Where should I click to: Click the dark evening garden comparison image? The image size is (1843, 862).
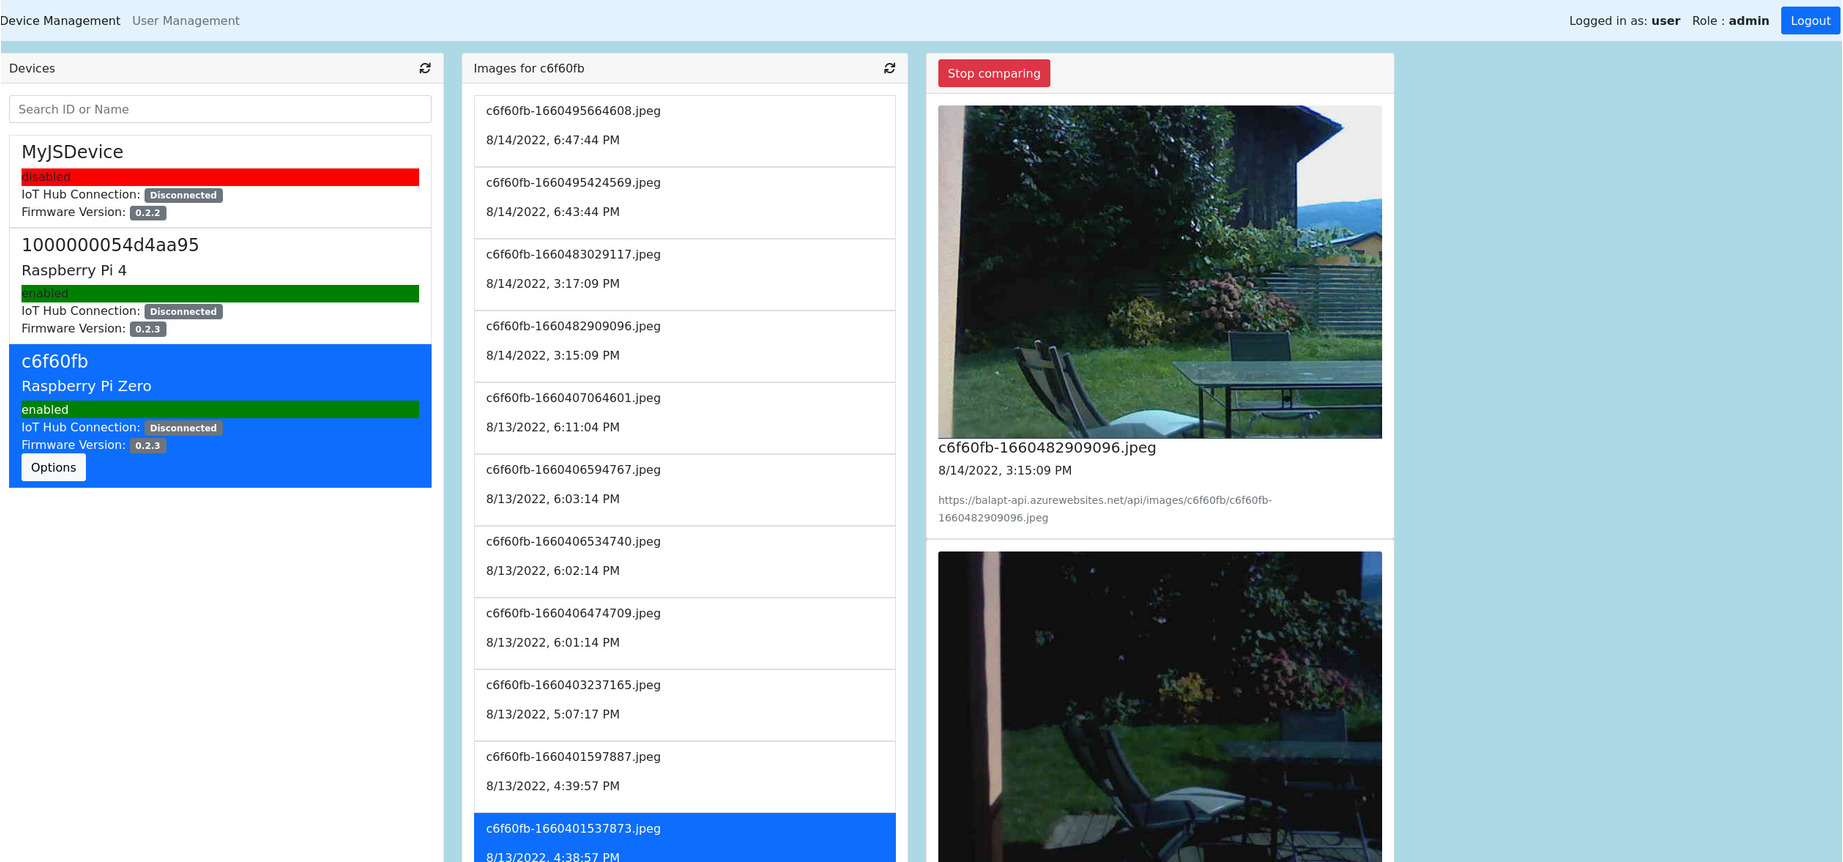(1159, 706)
